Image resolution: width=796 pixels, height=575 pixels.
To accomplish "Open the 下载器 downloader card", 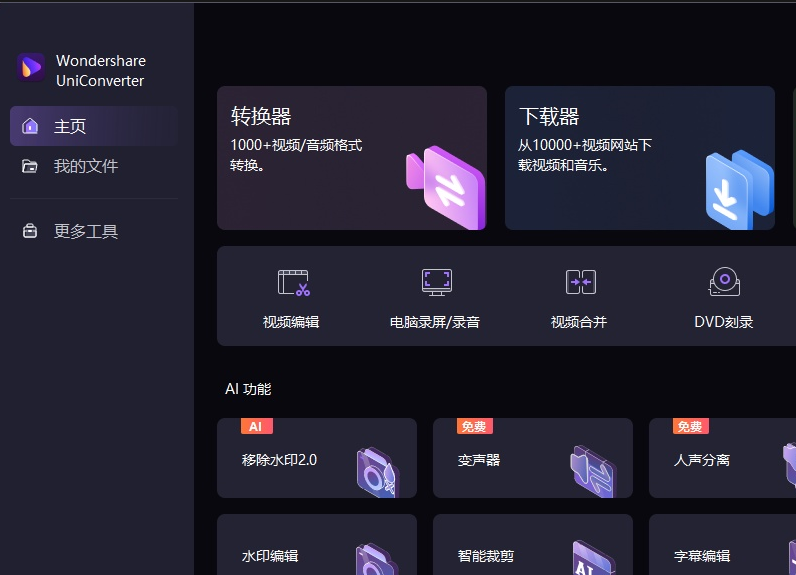I will [640, 158].
